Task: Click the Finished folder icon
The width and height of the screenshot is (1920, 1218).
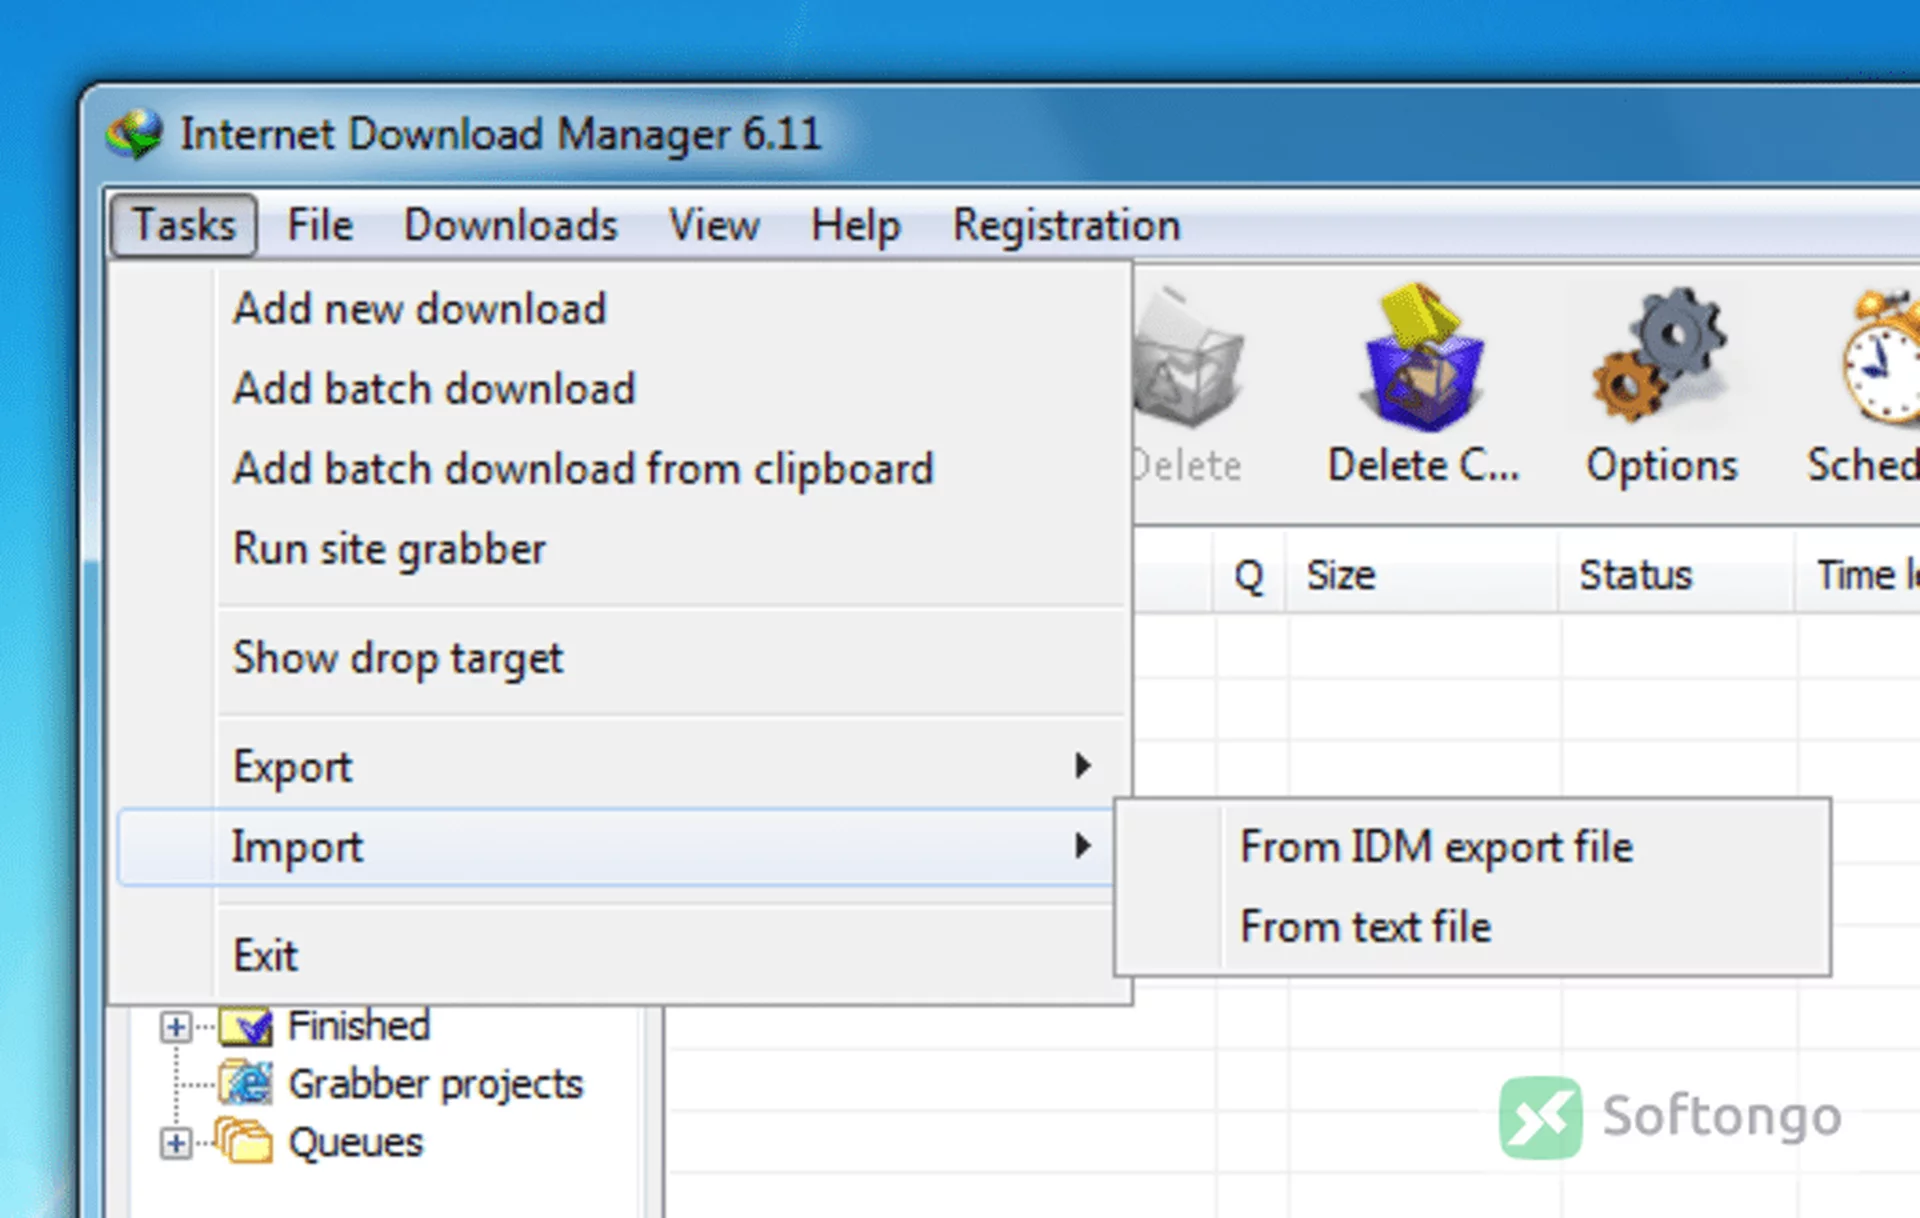Action: [246, 1026]
